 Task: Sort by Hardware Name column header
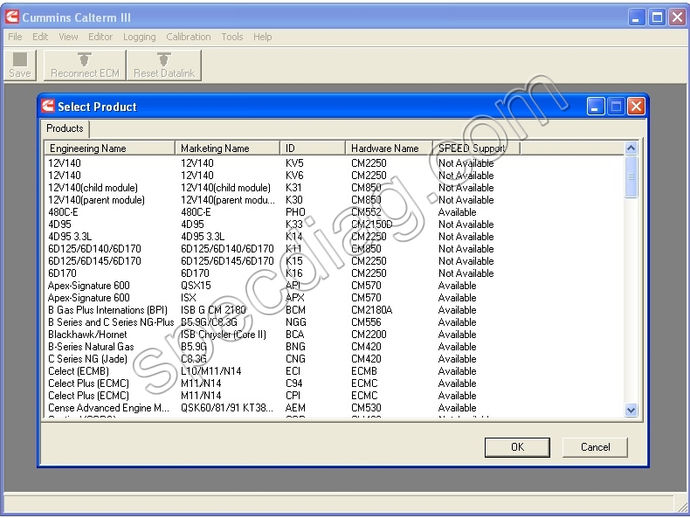(x=389, y=148)
